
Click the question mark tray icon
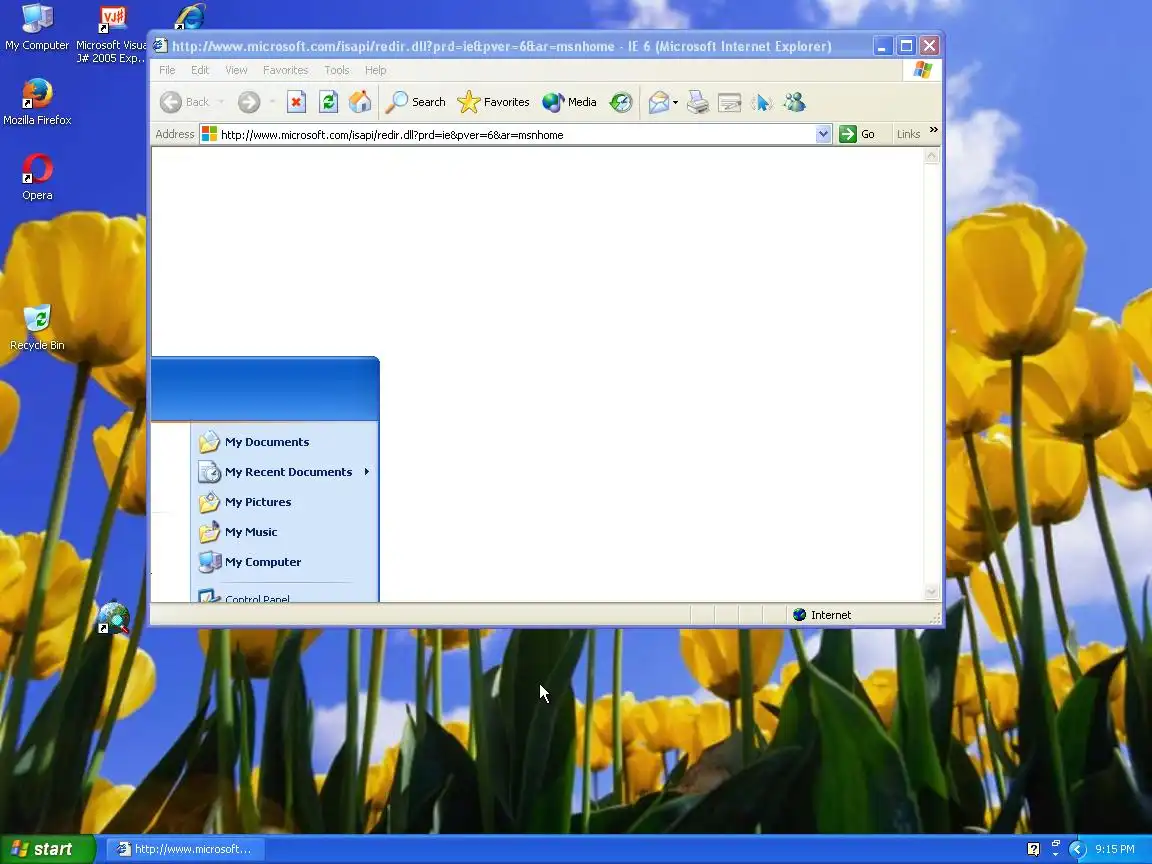[1033, 849]
